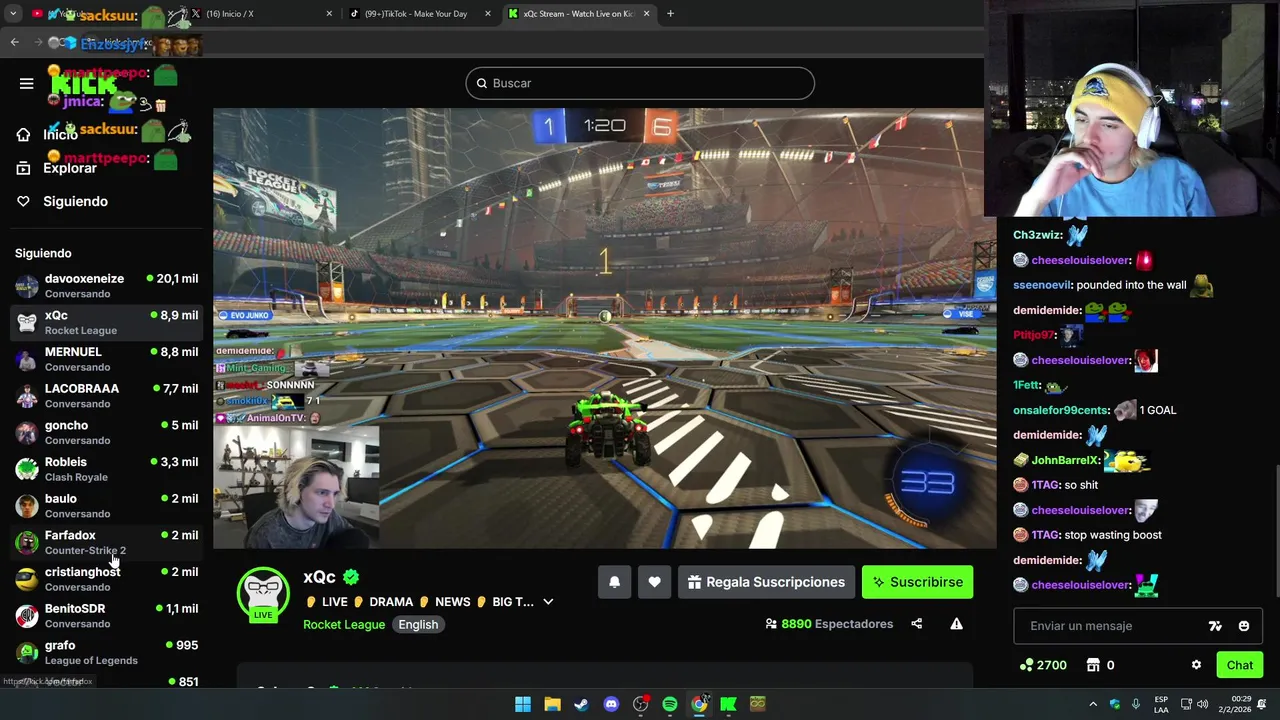
Task: Close the TikTok browser tab
Action: 488,14
